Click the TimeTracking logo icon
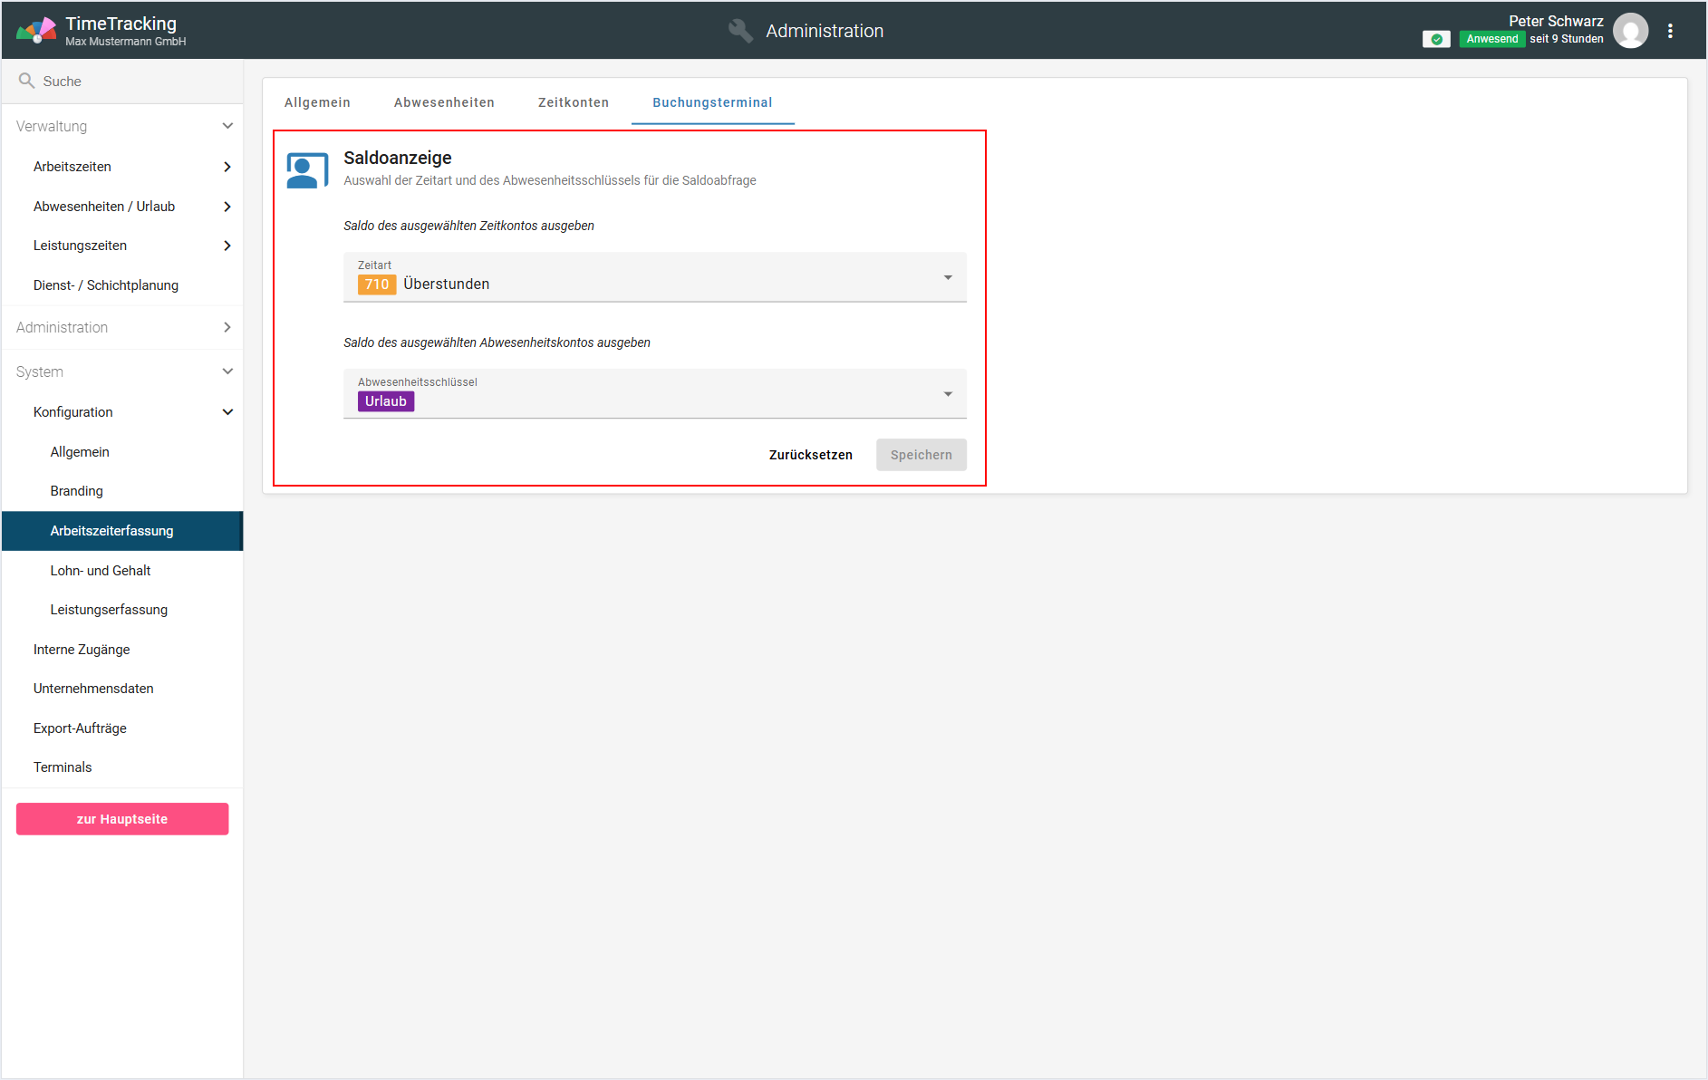1708x1080 pixels. (36, 30)
